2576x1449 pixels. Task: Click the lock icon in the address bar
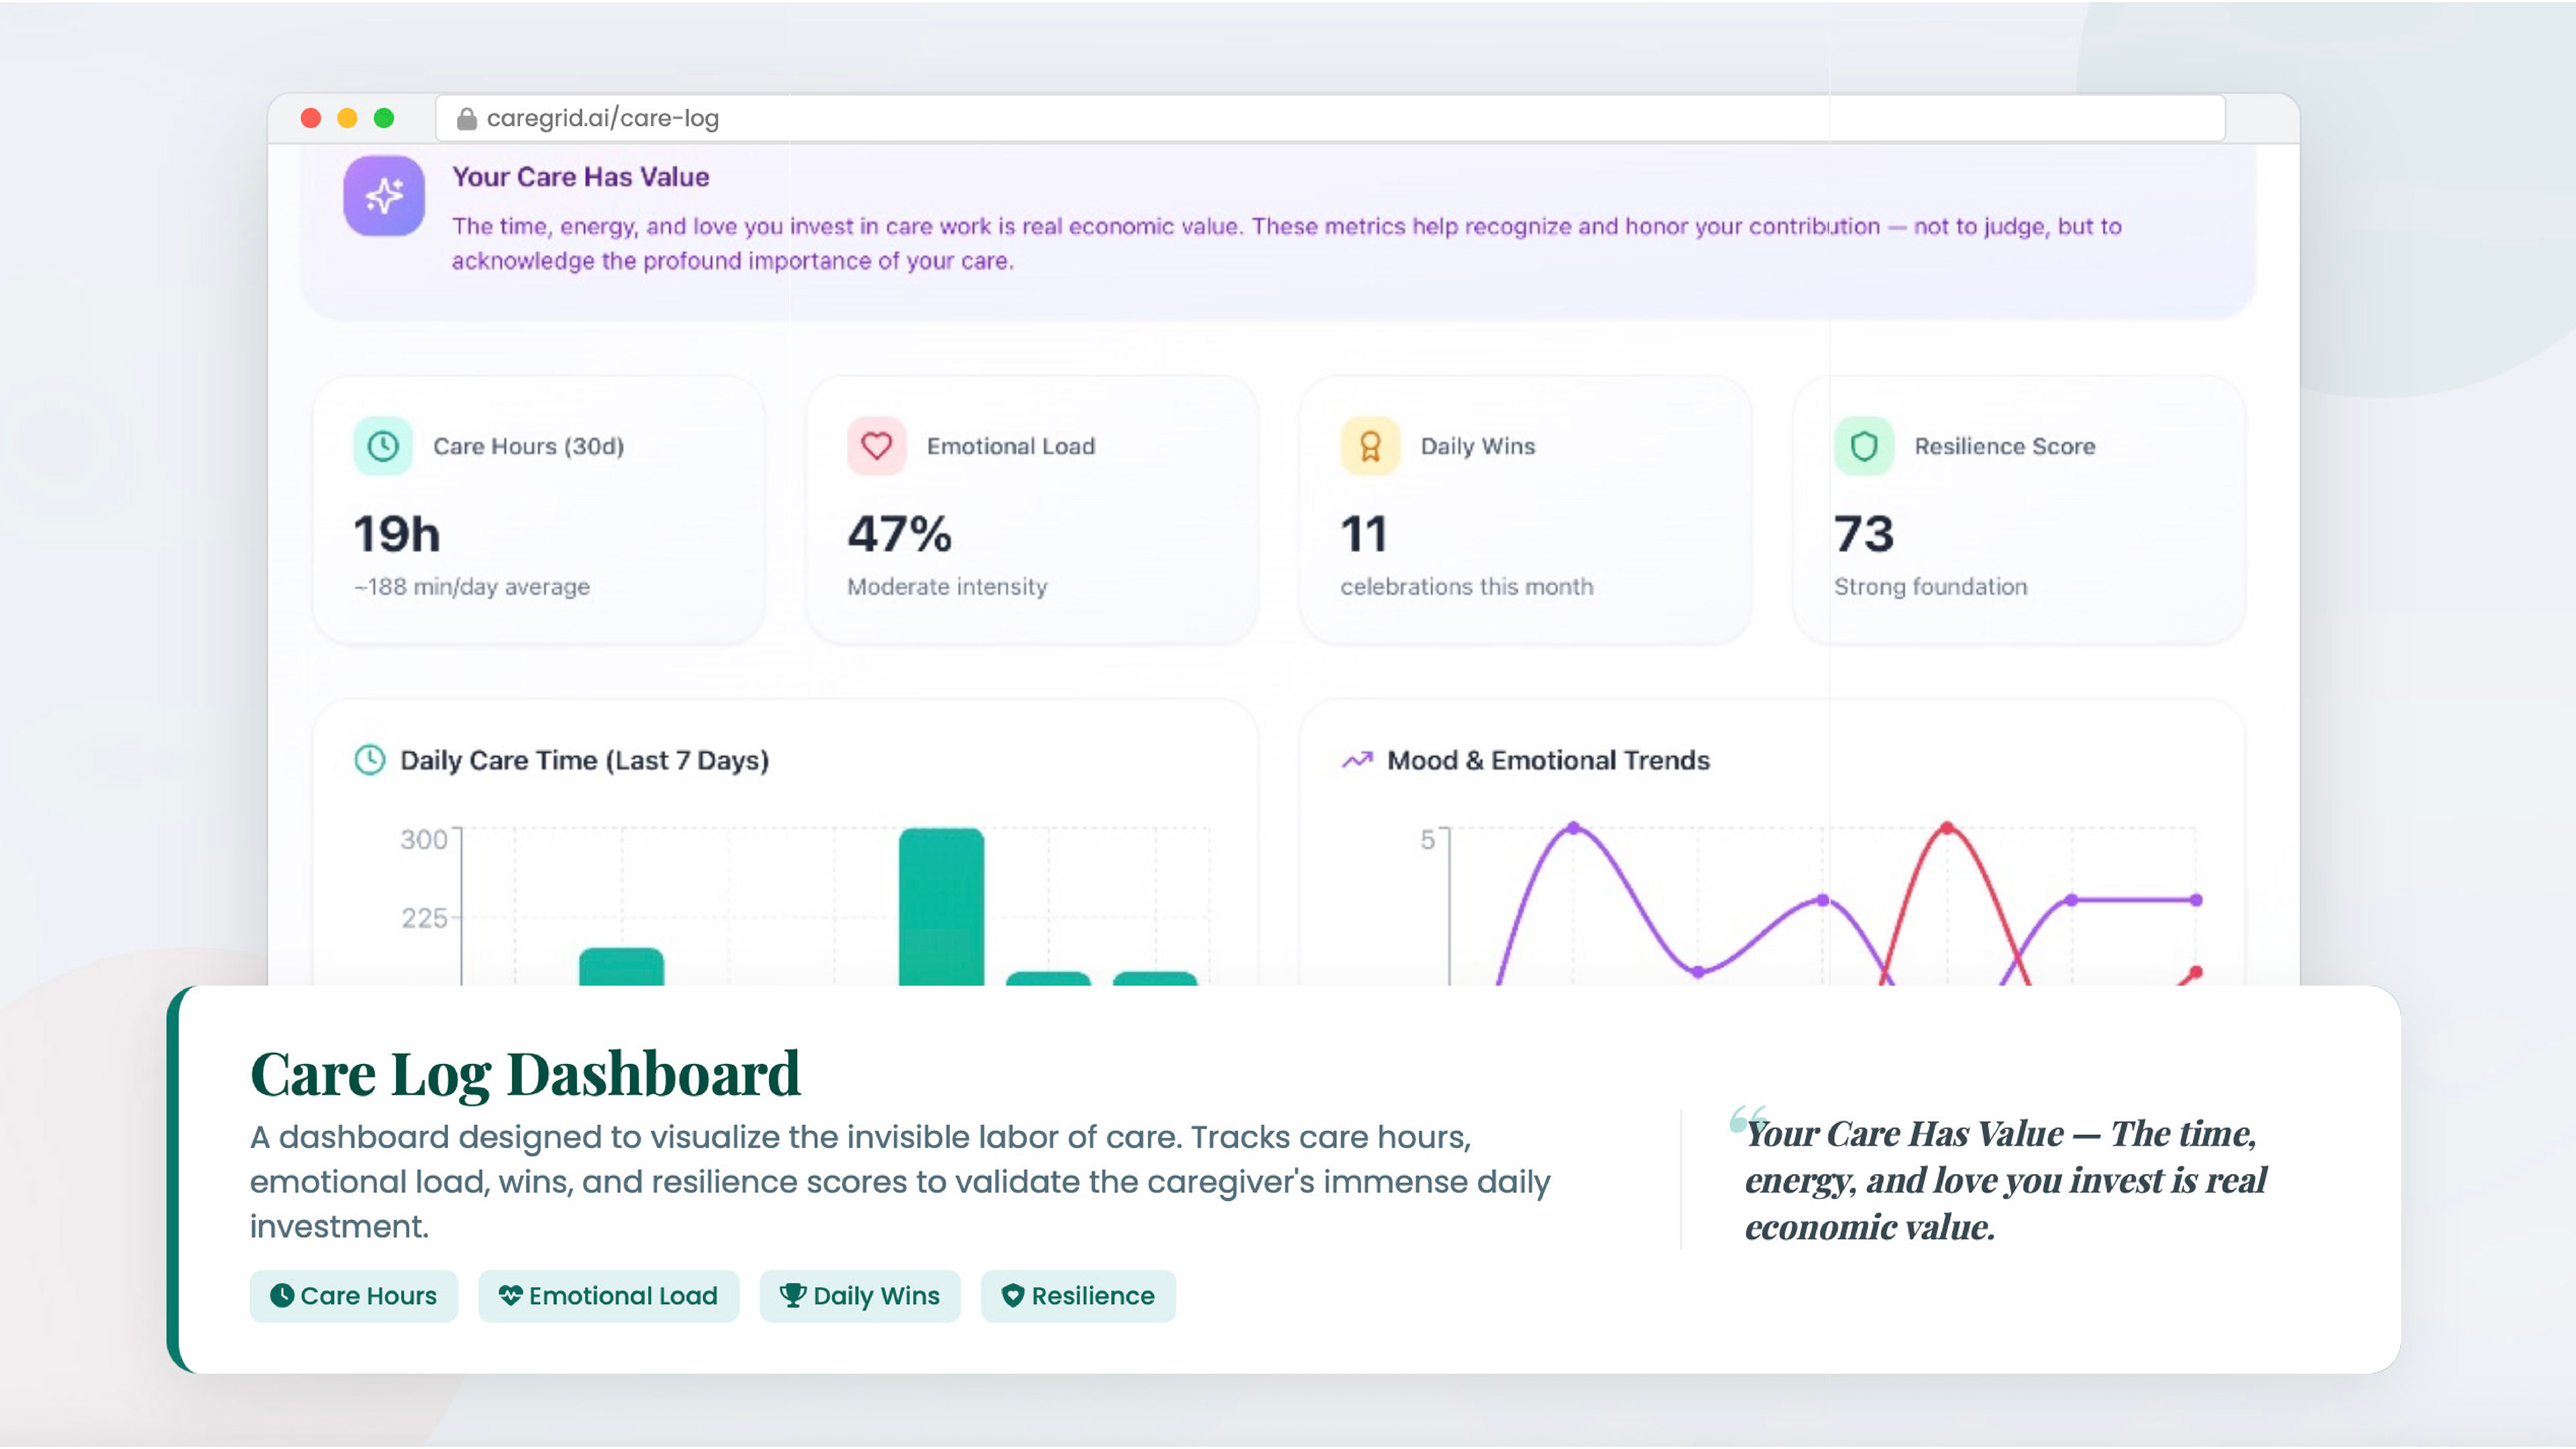tap(466, 119)
